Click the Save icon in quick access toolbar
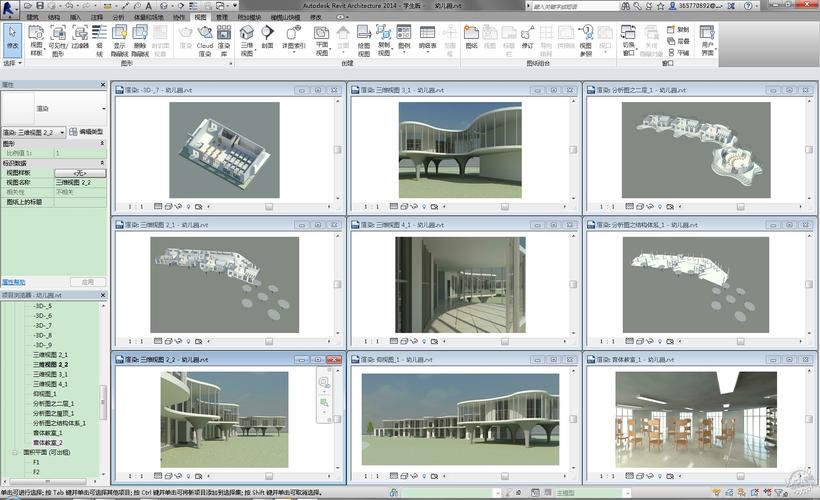 tap(40, 6)
